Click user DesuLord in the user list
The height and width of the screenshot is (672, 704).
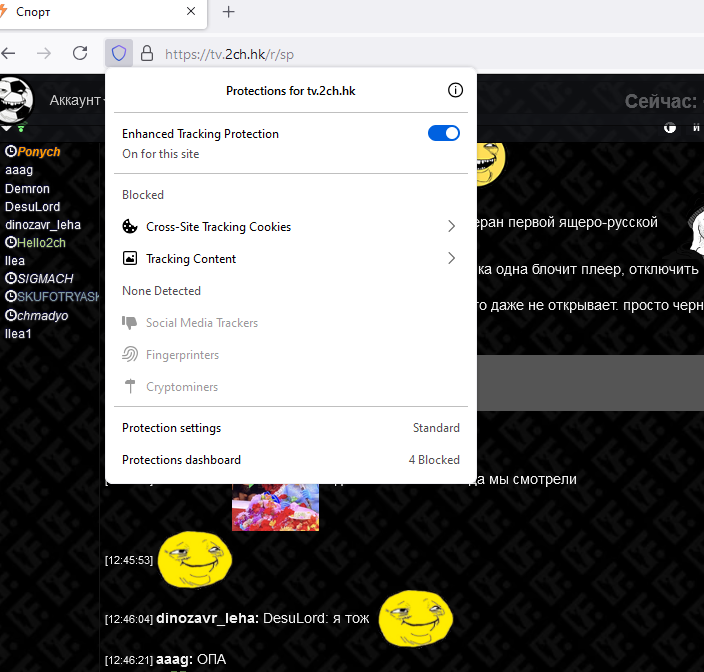32,206
